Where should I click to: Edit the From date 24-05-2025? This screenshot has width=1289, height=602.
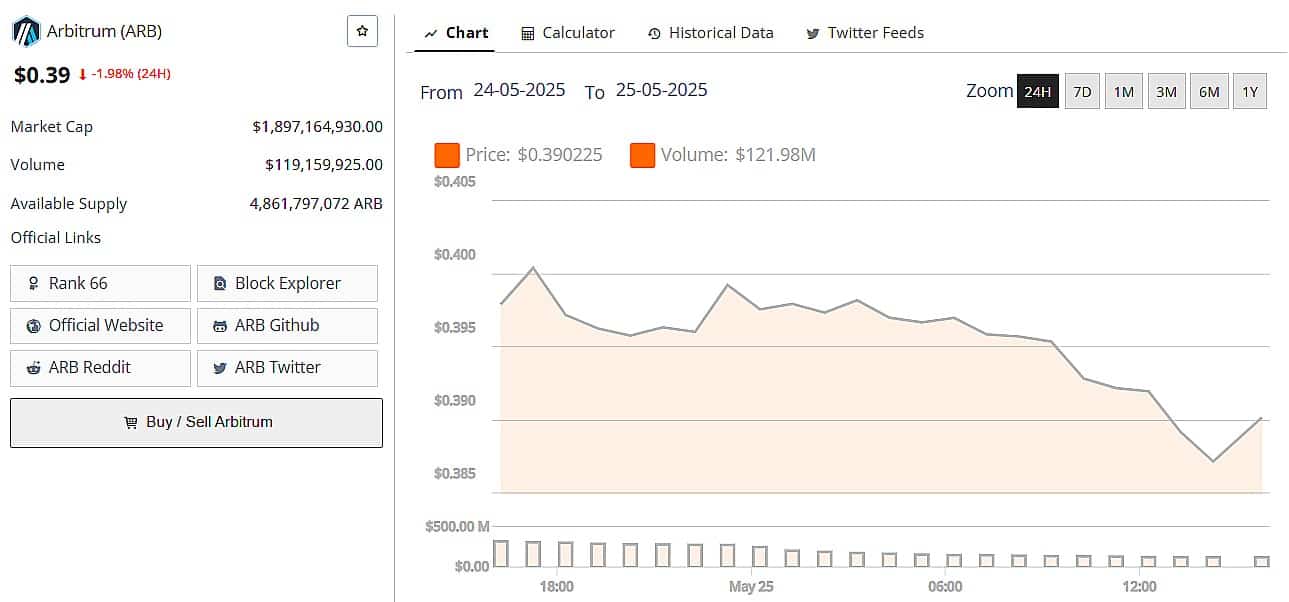point(519,90)
